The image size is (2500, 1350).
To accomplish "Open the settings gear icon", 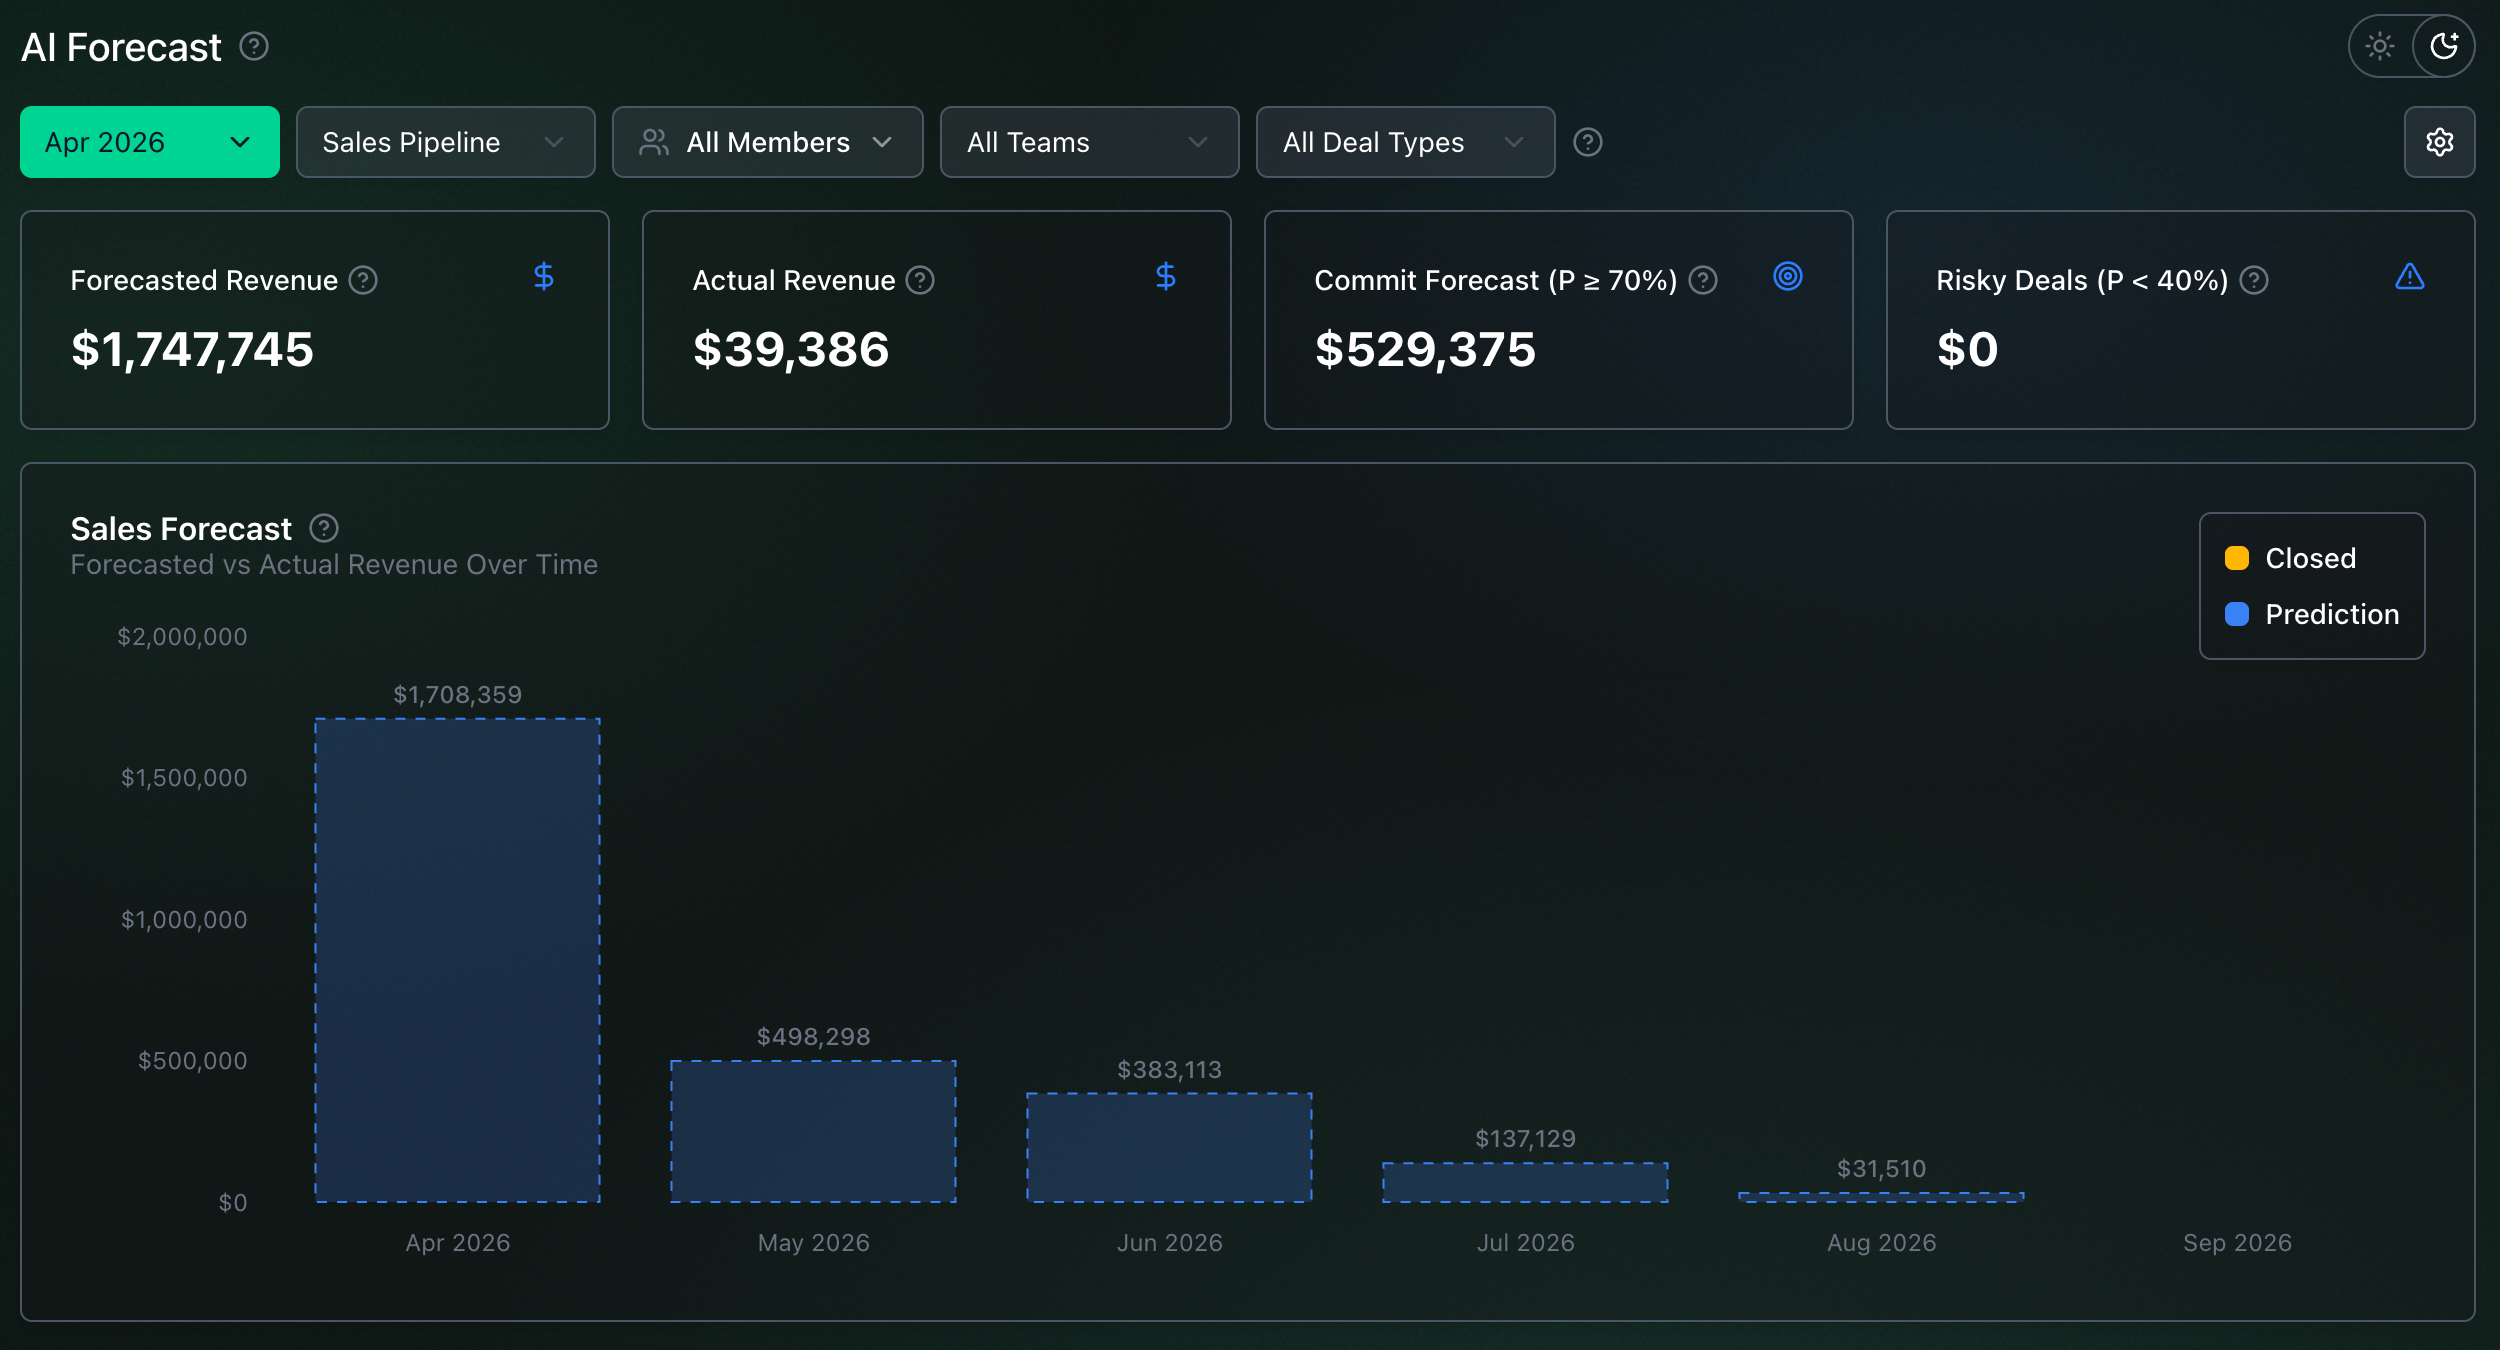I will pyautogui.click(x=2439, y=142).
